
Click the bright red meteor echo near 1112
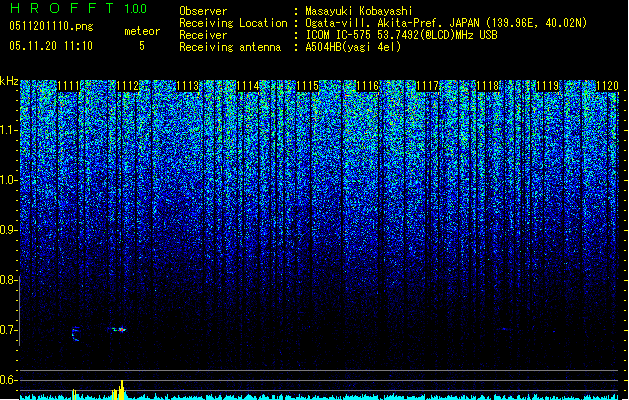[120, 330]
